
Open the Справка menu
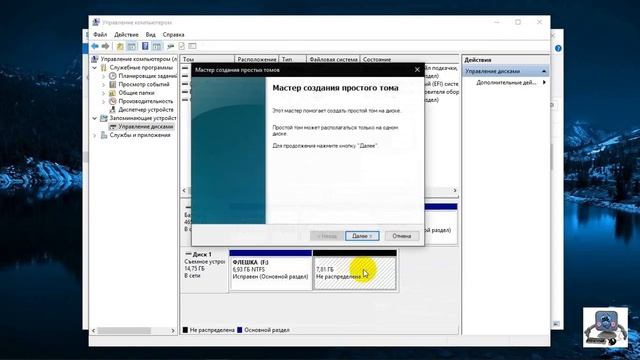[x=173, y=35]
